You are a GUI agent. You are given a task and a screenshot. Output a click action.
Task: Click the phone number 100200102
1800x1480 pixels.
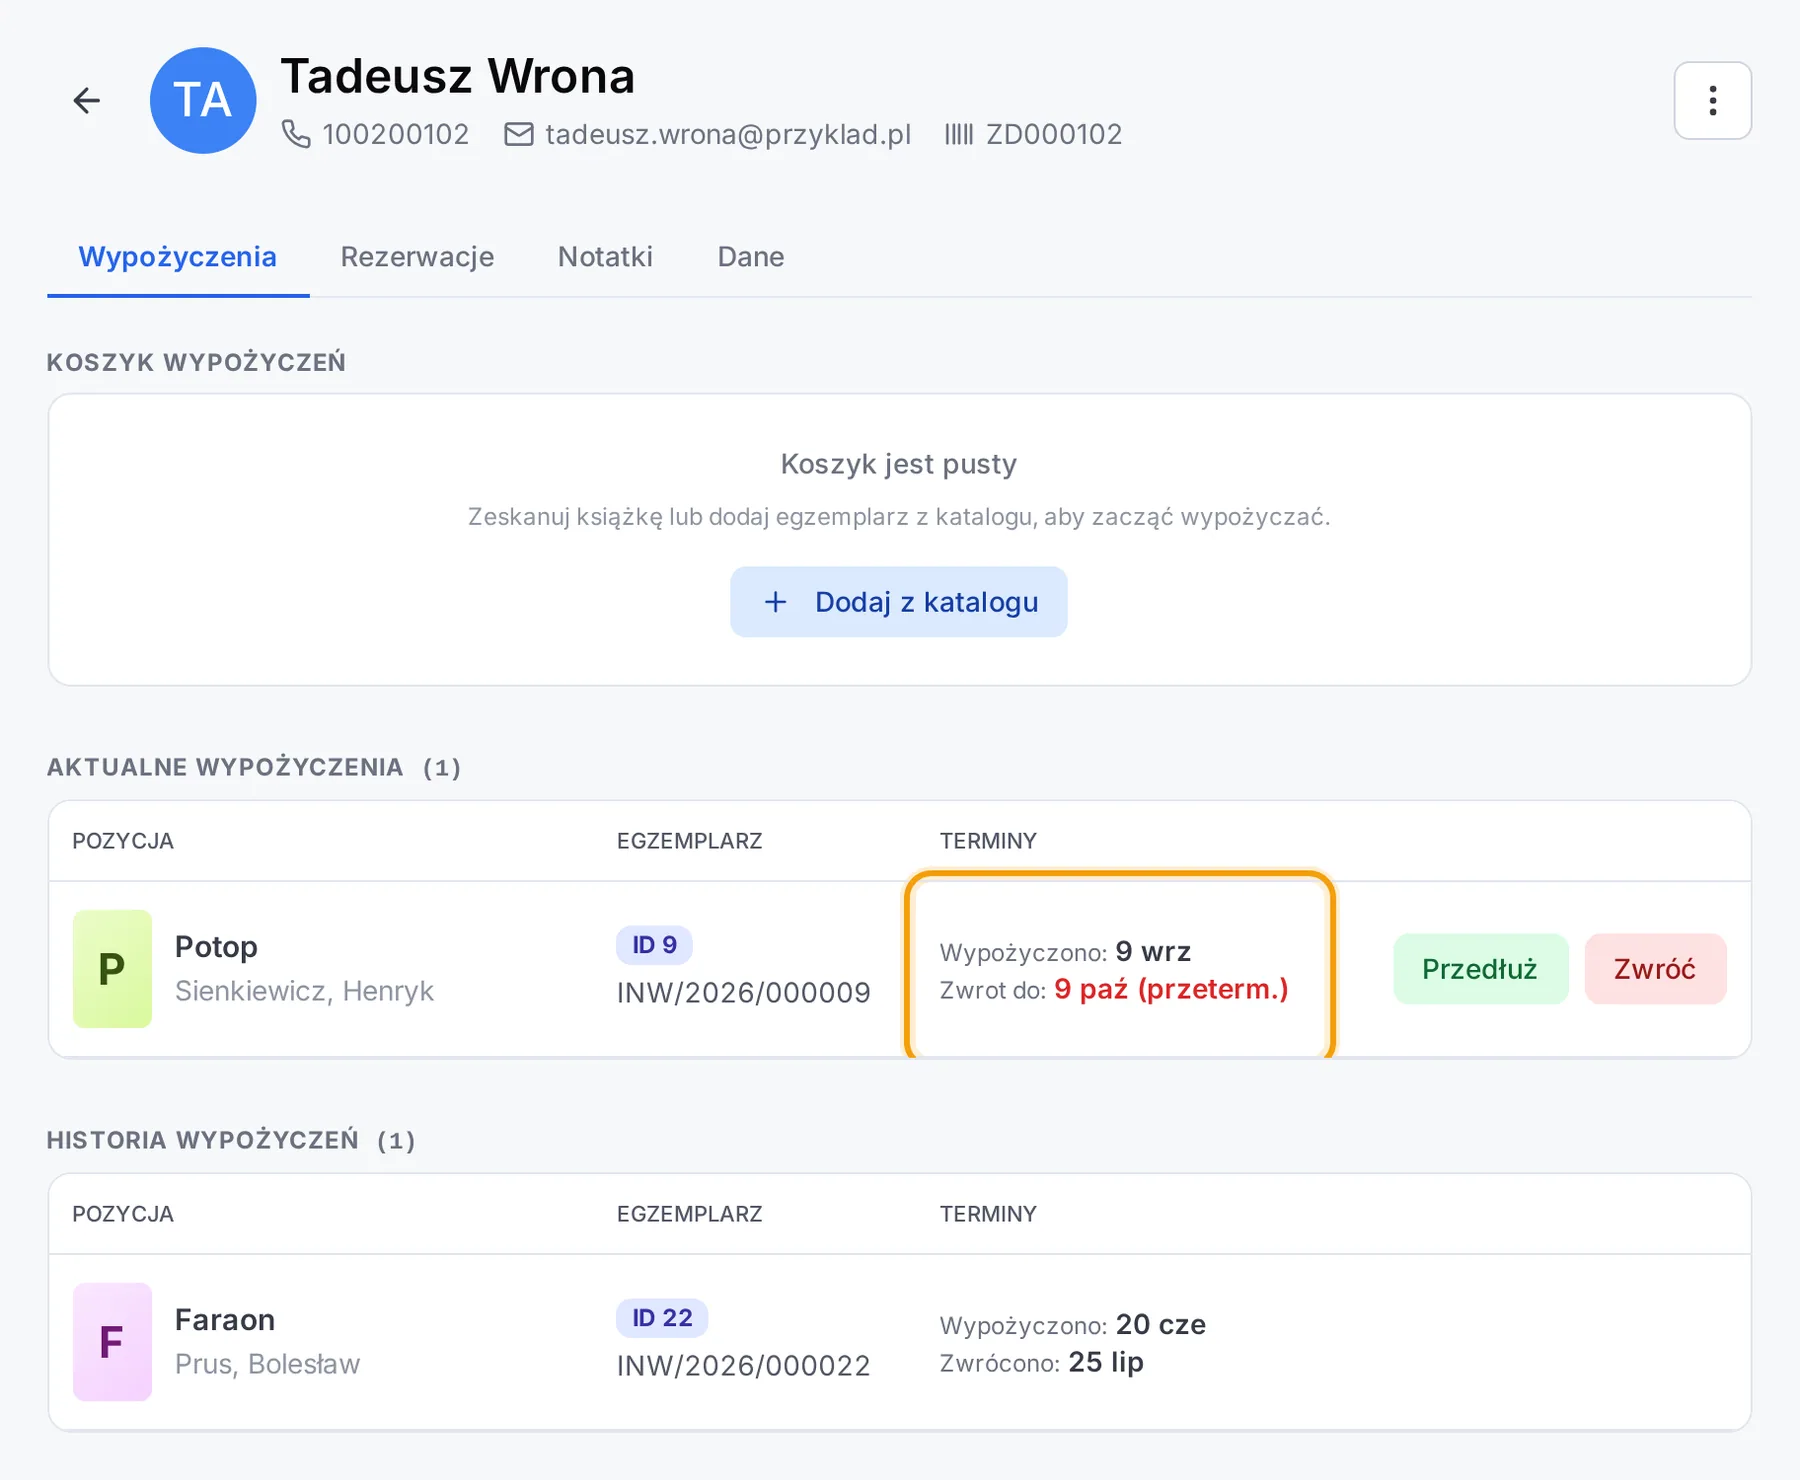point(396,134)
